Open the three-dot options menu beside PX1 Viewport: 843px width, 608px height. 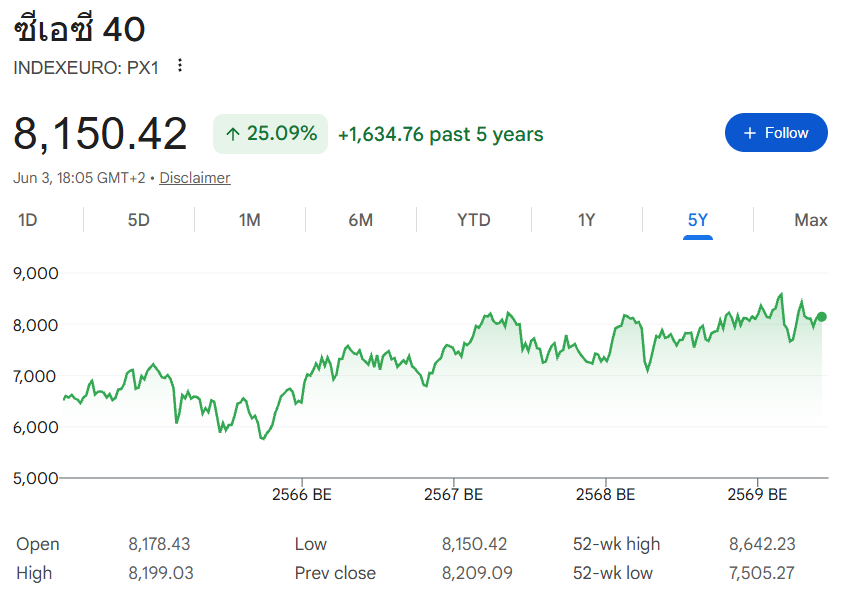(180, 66)
